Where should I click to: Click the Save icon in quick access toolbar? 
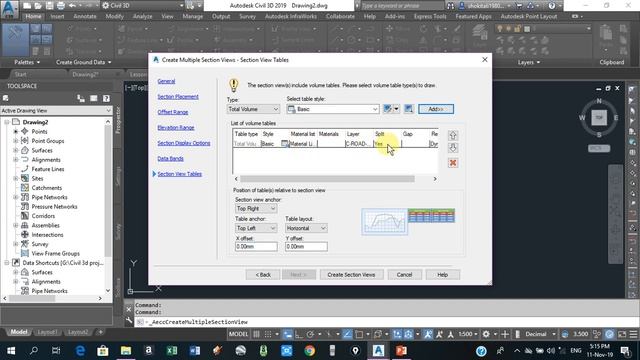[49, 6]
